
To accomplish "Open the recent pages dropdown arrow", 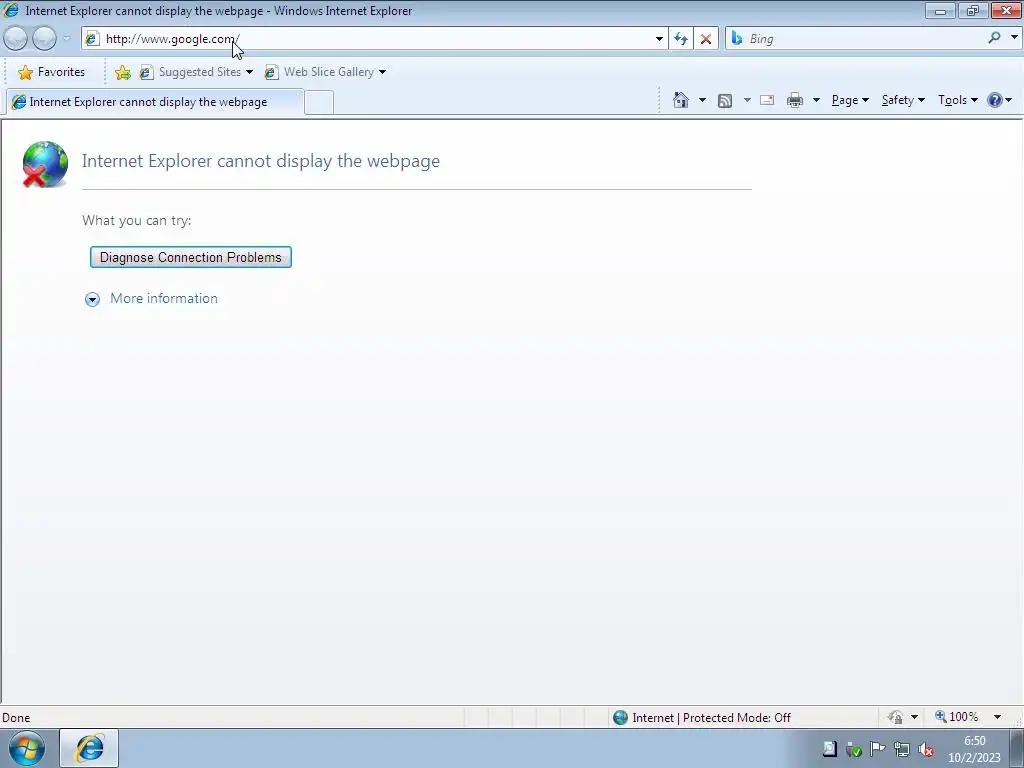I will (x=66, y=39).
